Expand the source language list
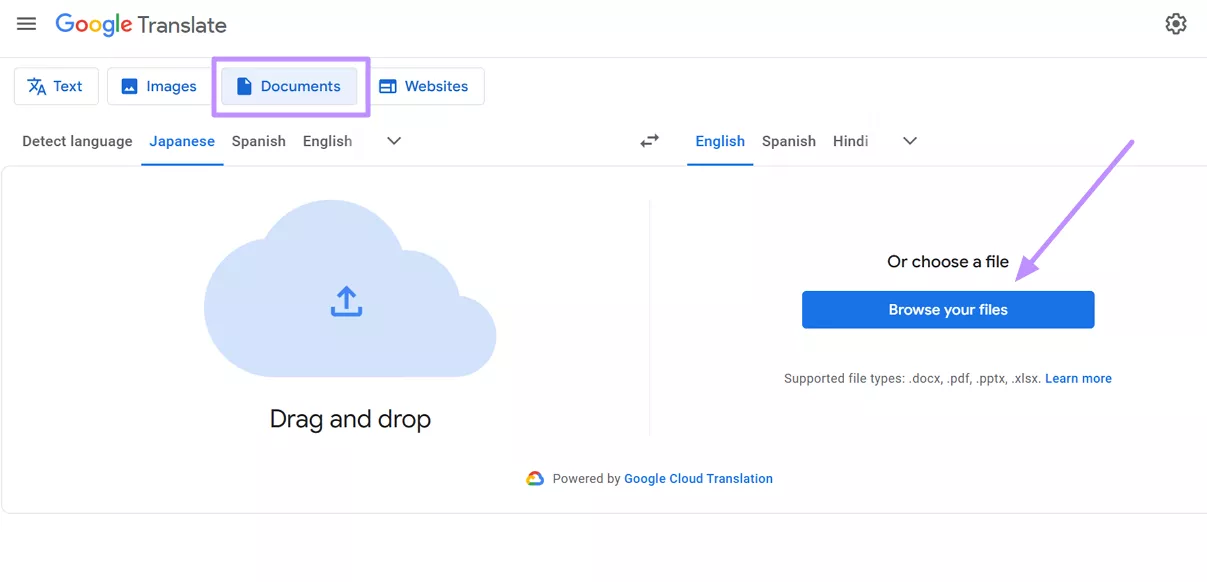The height and width of the screenshot is (582, 1207). click(x=394, y=141)
